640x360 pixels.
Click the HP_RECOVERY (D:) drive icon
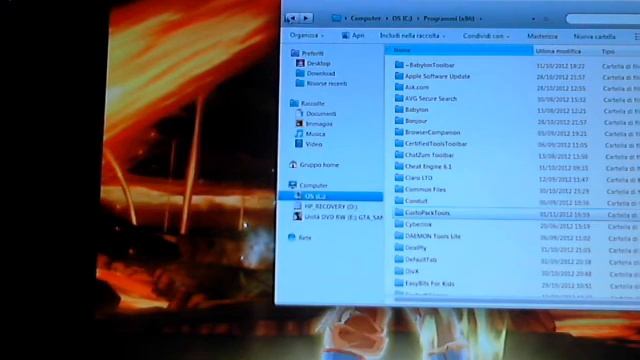298,207
